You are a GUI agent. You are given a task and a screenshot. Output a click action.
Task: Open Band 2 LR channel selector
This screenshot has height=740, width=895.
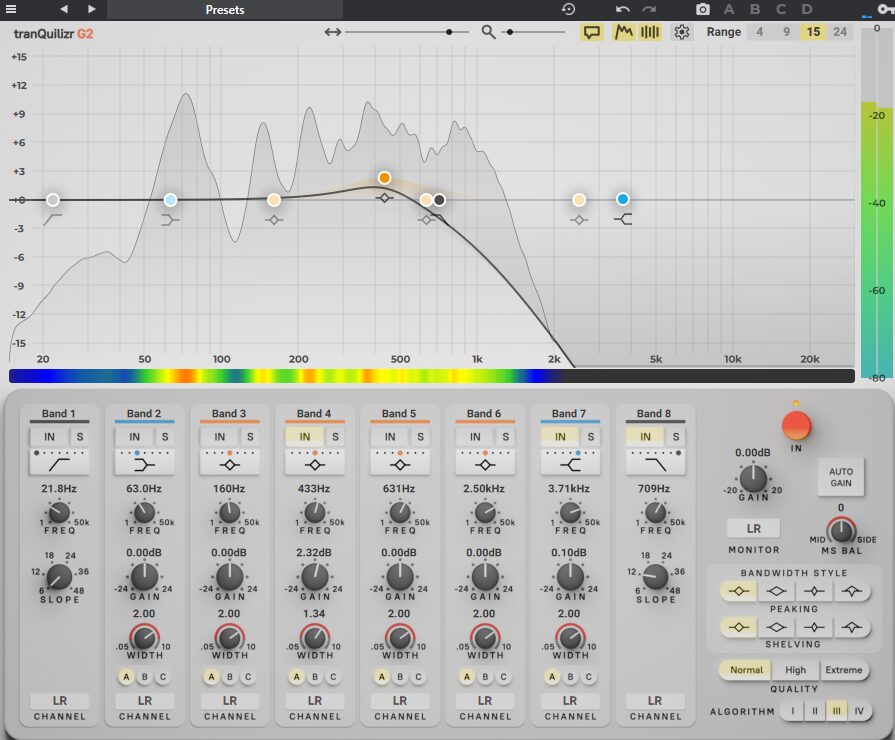point(144,701)
